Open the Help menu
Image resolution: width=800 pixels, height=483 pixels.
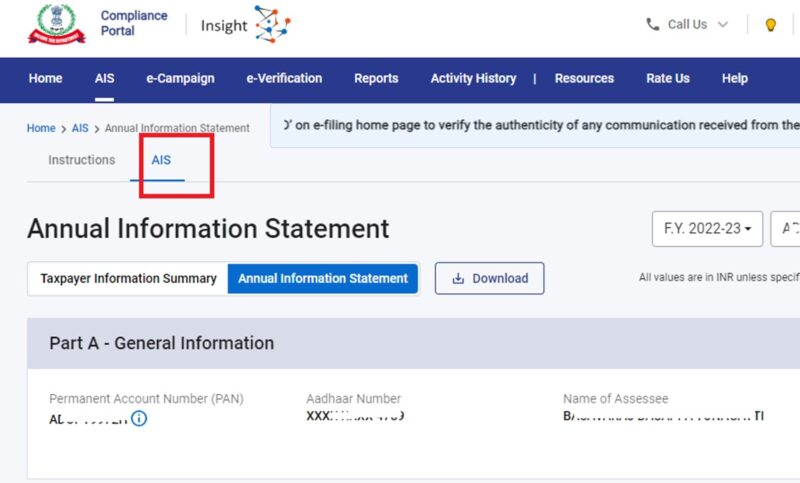tap(735, 79)
